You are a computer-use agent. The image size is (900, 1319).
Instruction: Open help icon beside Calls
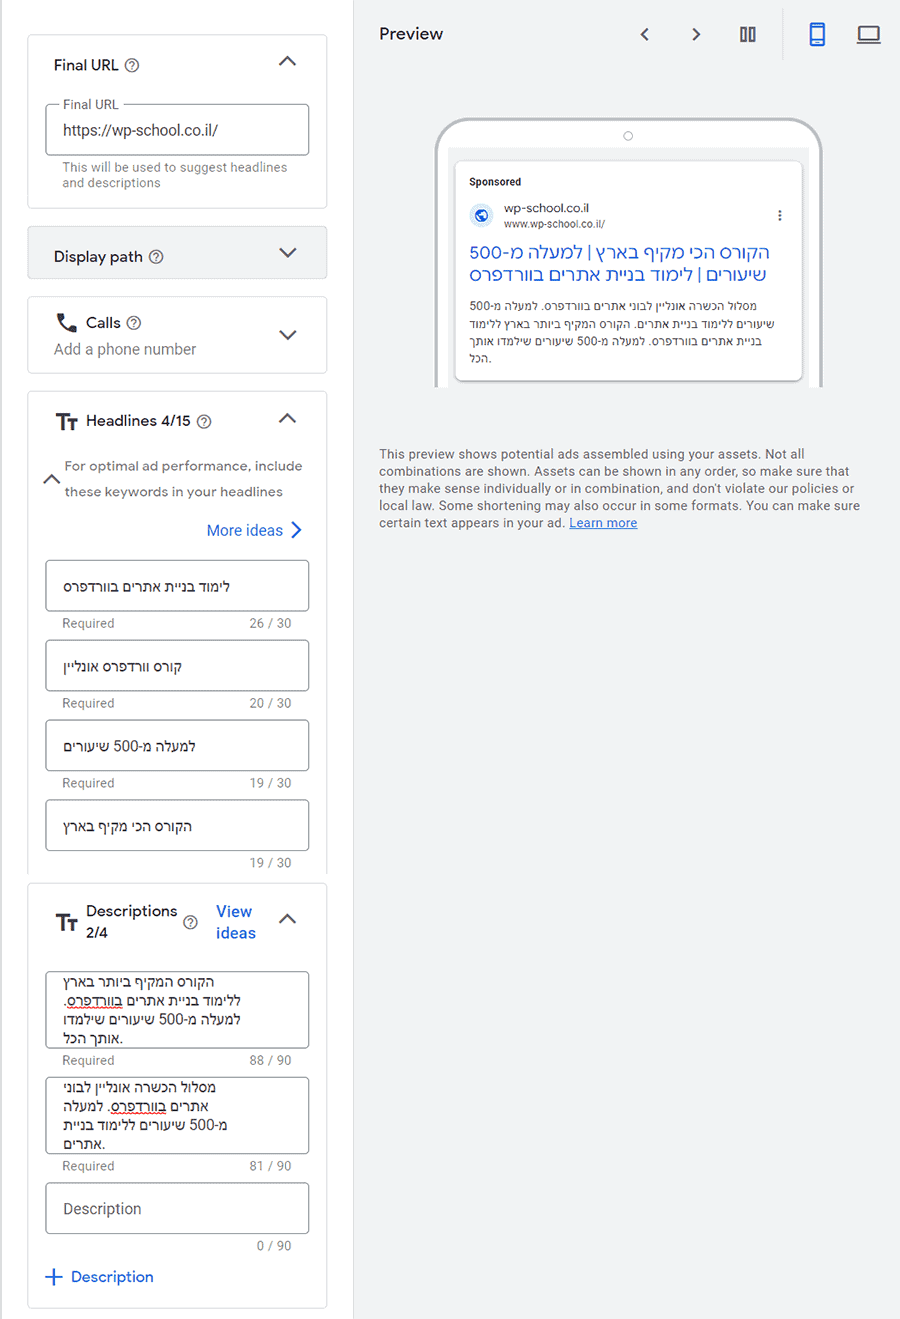point(134,323)
